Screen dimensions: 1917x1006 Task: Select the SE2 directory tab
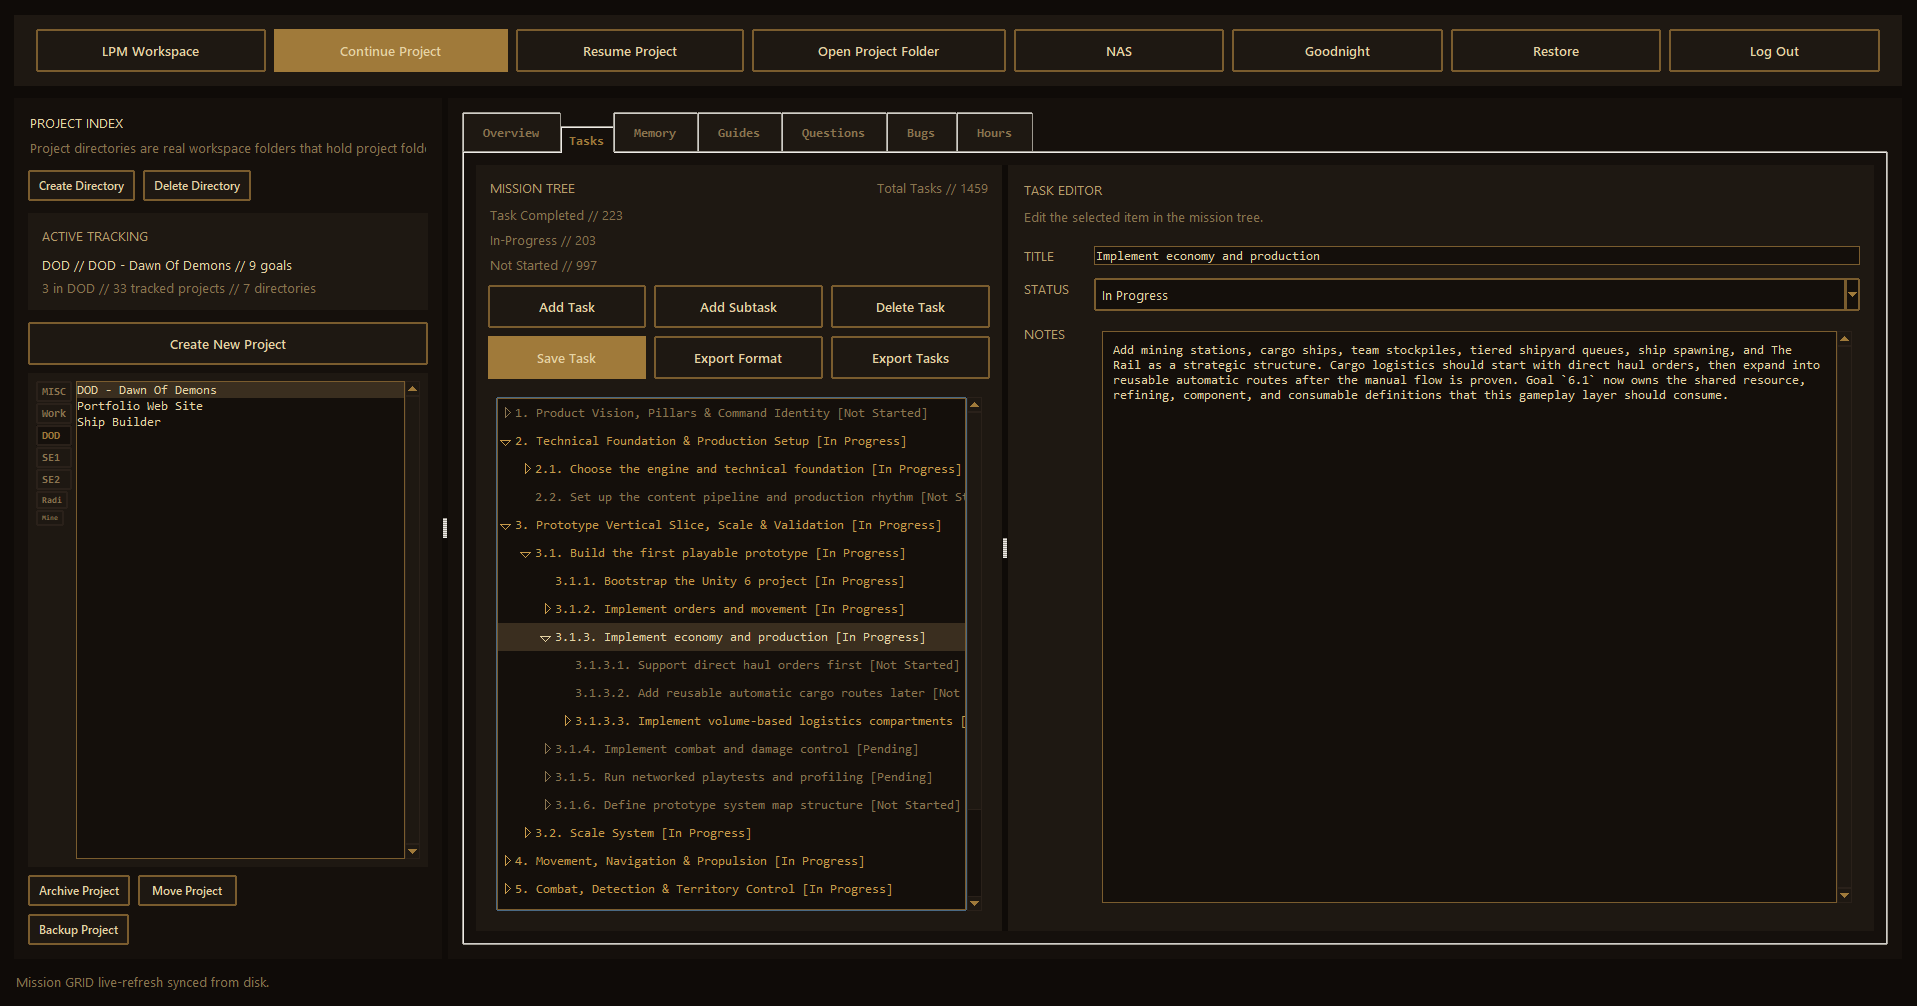51,479
